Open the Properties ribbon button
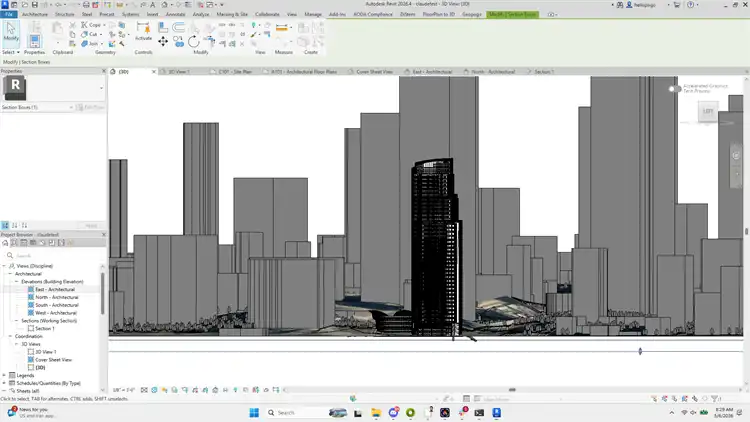This screenshot has width=750, height=422. [34, 42]
